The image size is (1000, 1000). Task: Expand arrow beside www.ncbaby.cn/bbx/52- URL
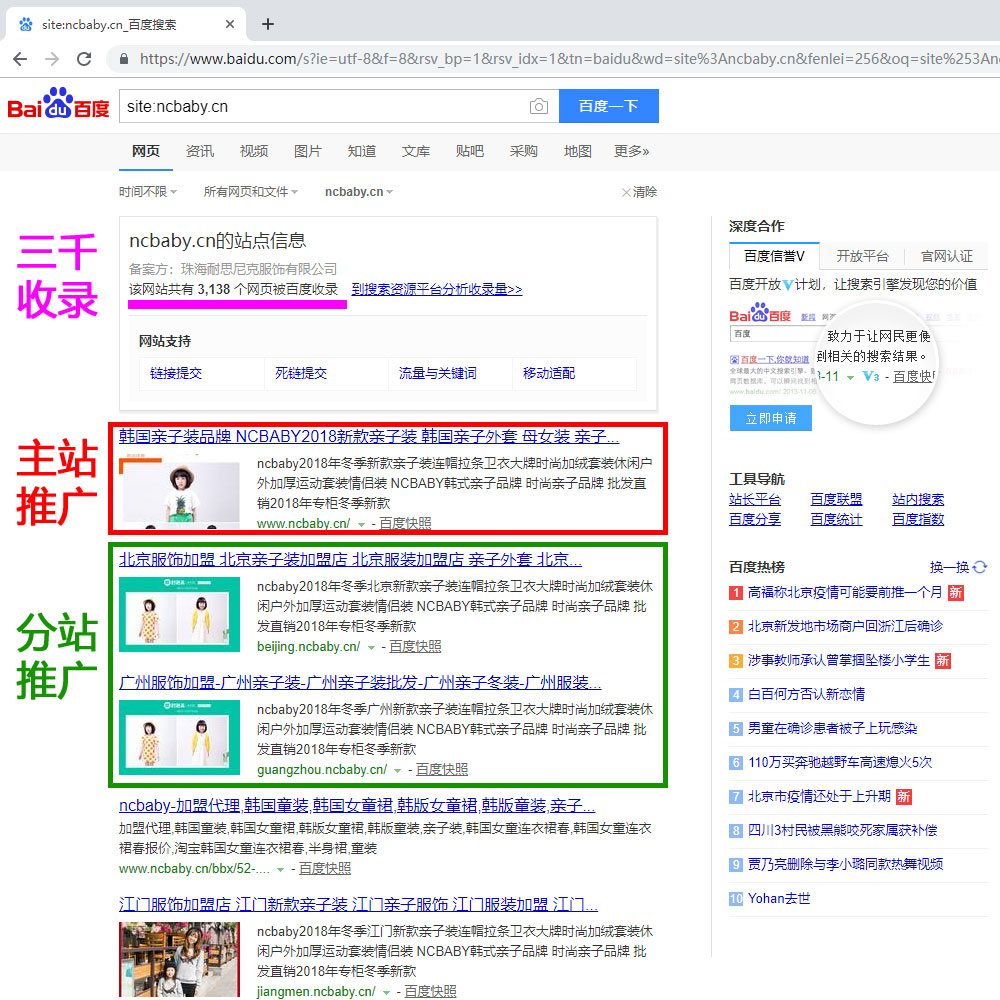point(280,869)
